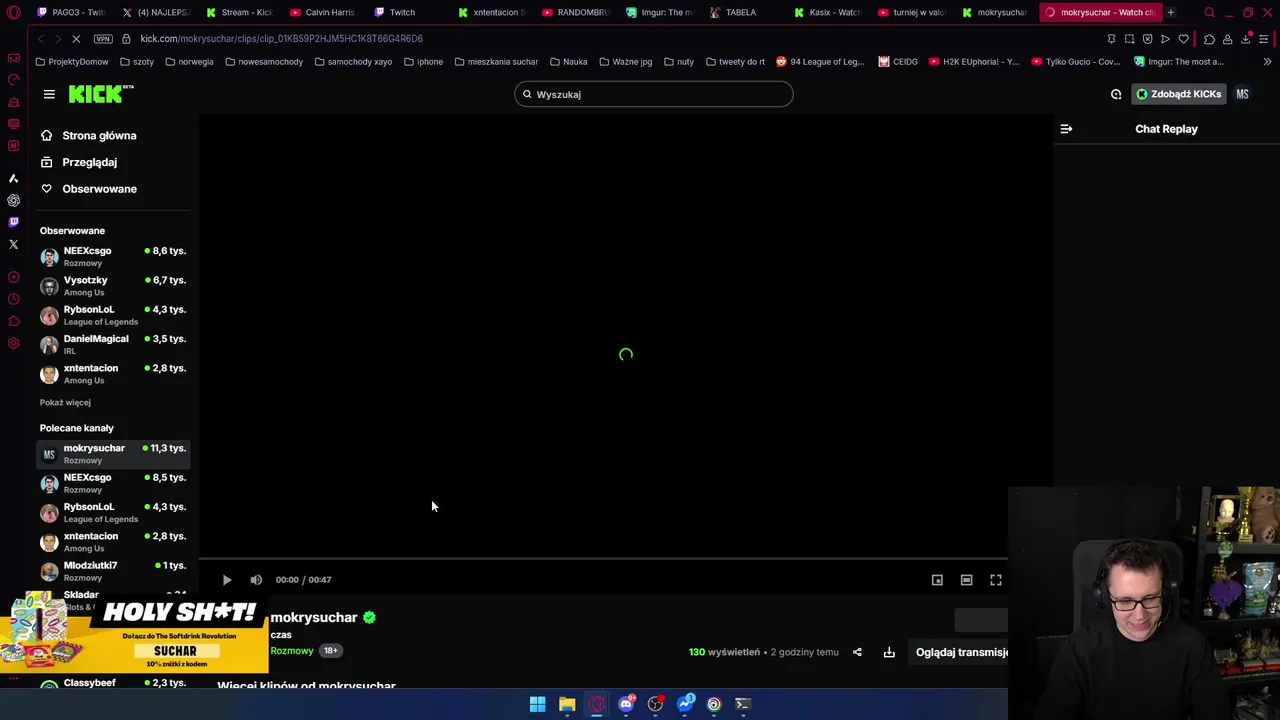This screenshot has height=720, width=1280.
Task: Switch to the Calvin Harris tab
Action: tap(323, 12)
